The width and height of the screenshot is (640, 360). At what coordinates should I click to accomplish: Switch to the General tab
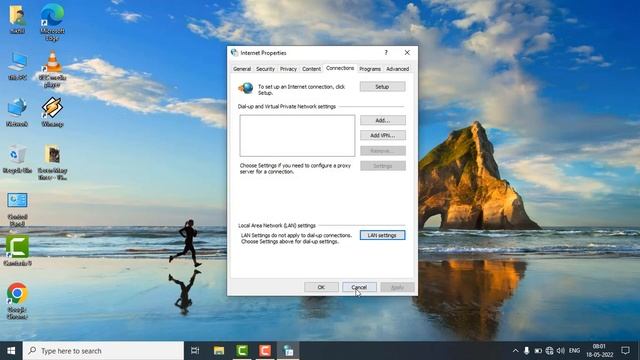[242, 69]
